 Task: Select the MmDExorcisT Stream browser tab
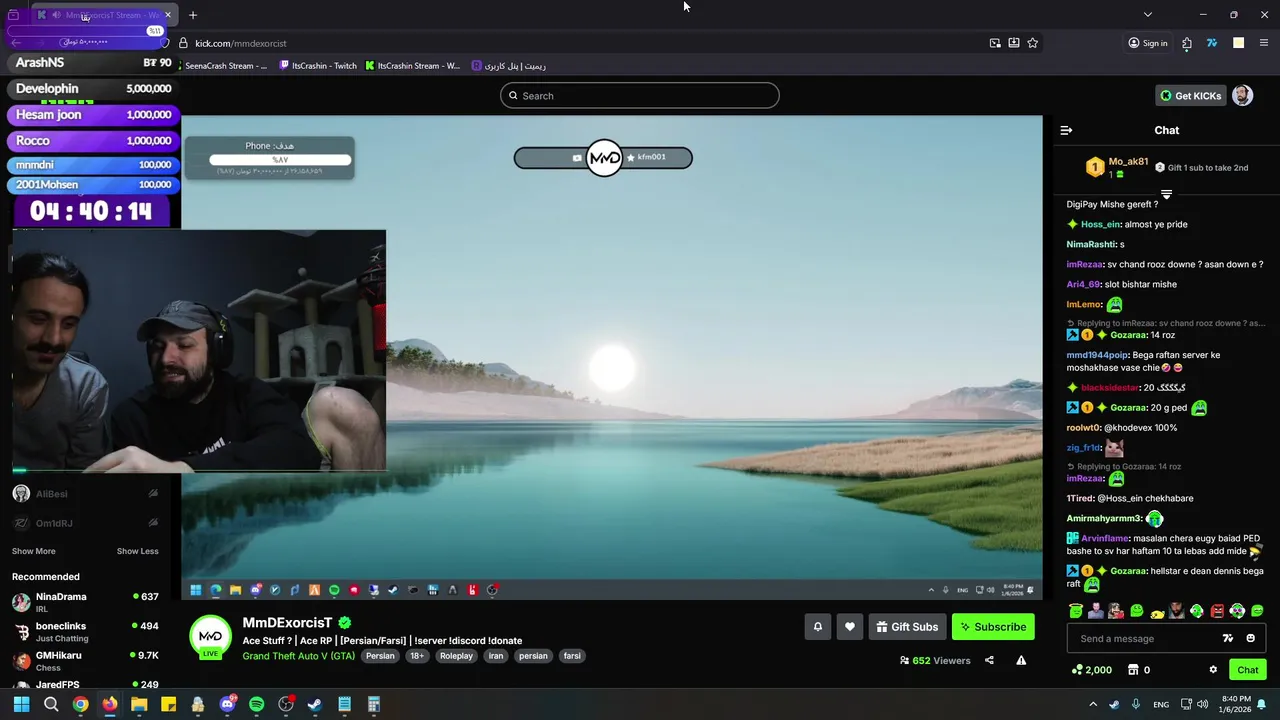(105, 15)
